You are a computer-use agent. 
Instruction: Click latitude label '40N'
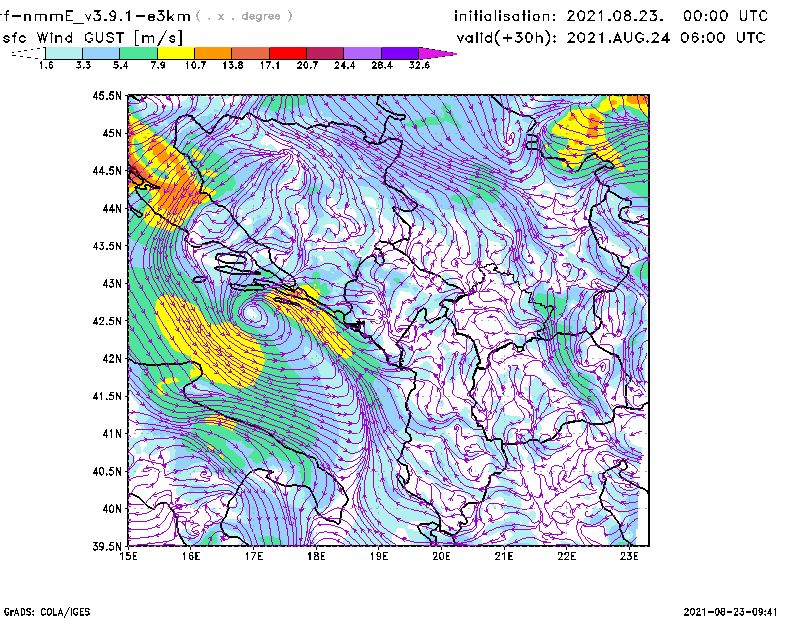click(x=112, y=508)
